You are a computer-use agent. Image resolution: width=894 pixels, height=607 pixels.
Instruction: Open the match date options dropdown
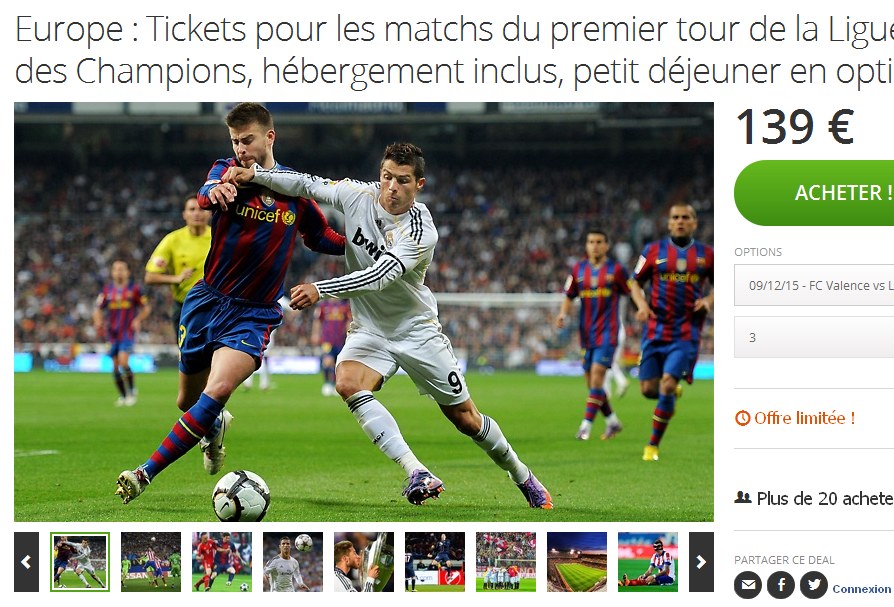pyautogui.click(x=814, y=285)
